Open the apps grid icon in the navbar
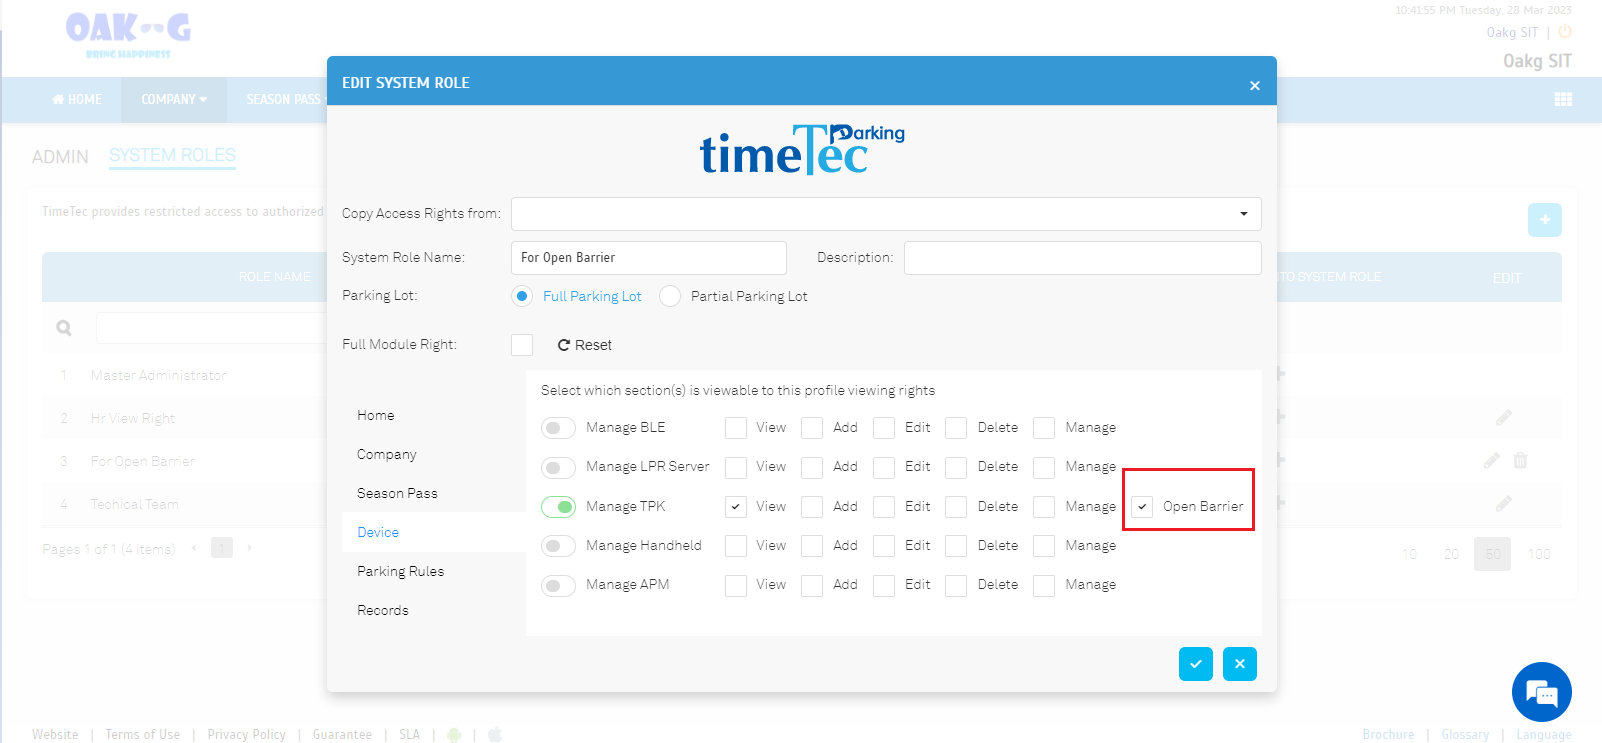The image size is (1602, 743). (x=1564, y=99)
